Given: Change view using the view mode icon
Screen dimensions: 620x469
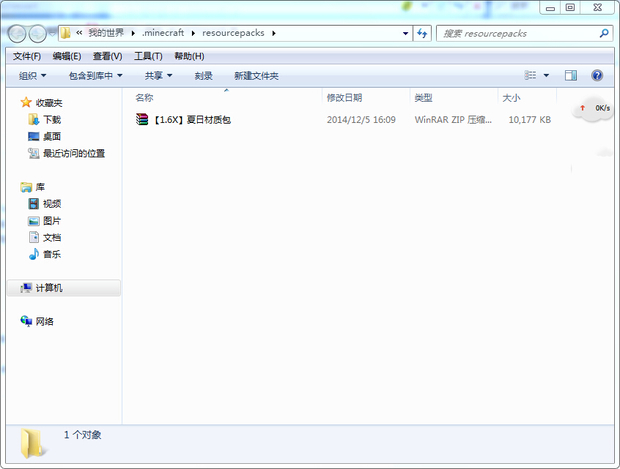Looking at the screenshot, I should (530, 75).
